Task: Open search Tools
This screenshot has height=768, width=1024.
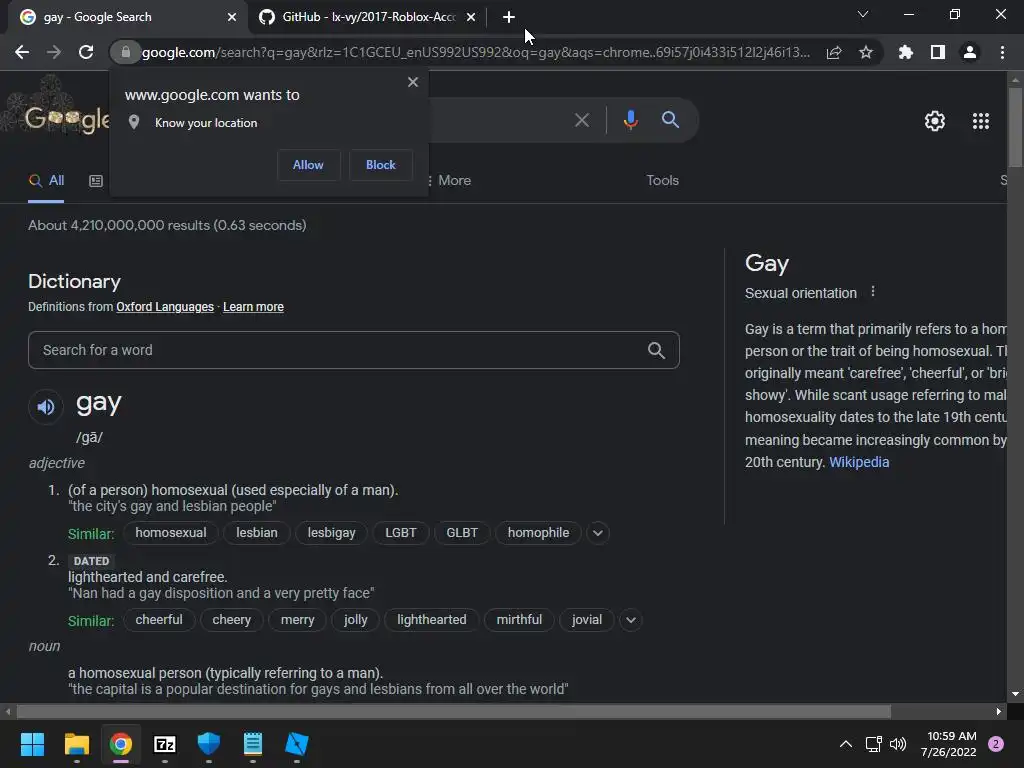Action: 662,180
